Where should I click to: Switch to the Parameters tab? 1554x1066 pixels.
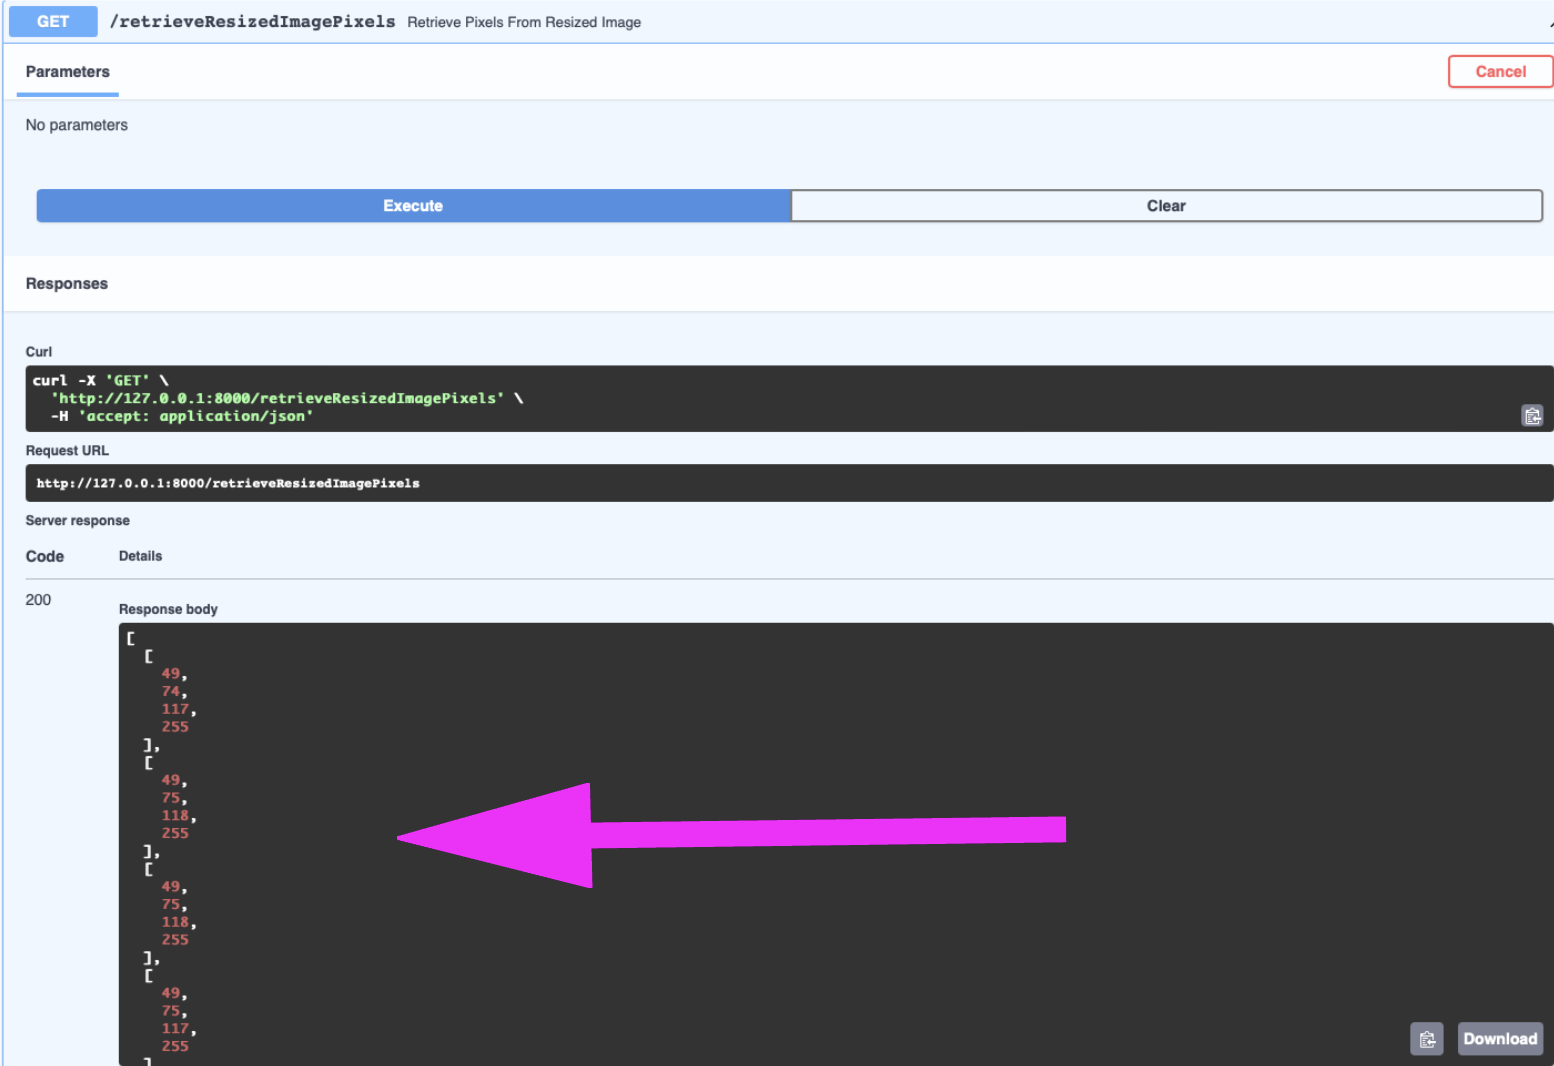(x=67, y=71)
